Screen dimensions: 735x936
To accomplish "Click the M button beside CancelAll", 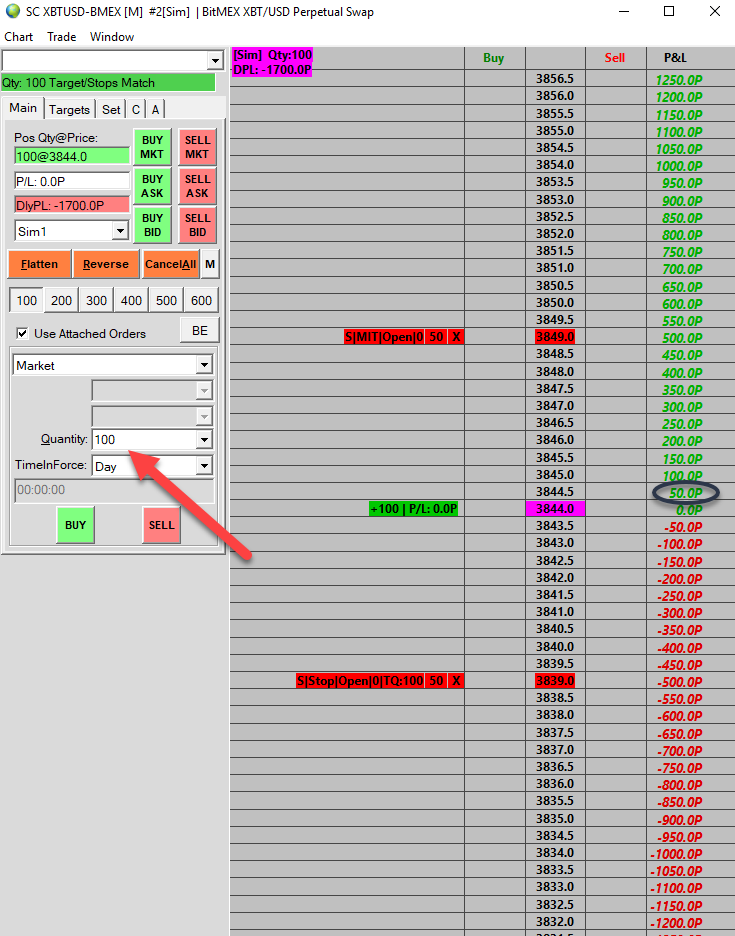I will coord(210,264).
